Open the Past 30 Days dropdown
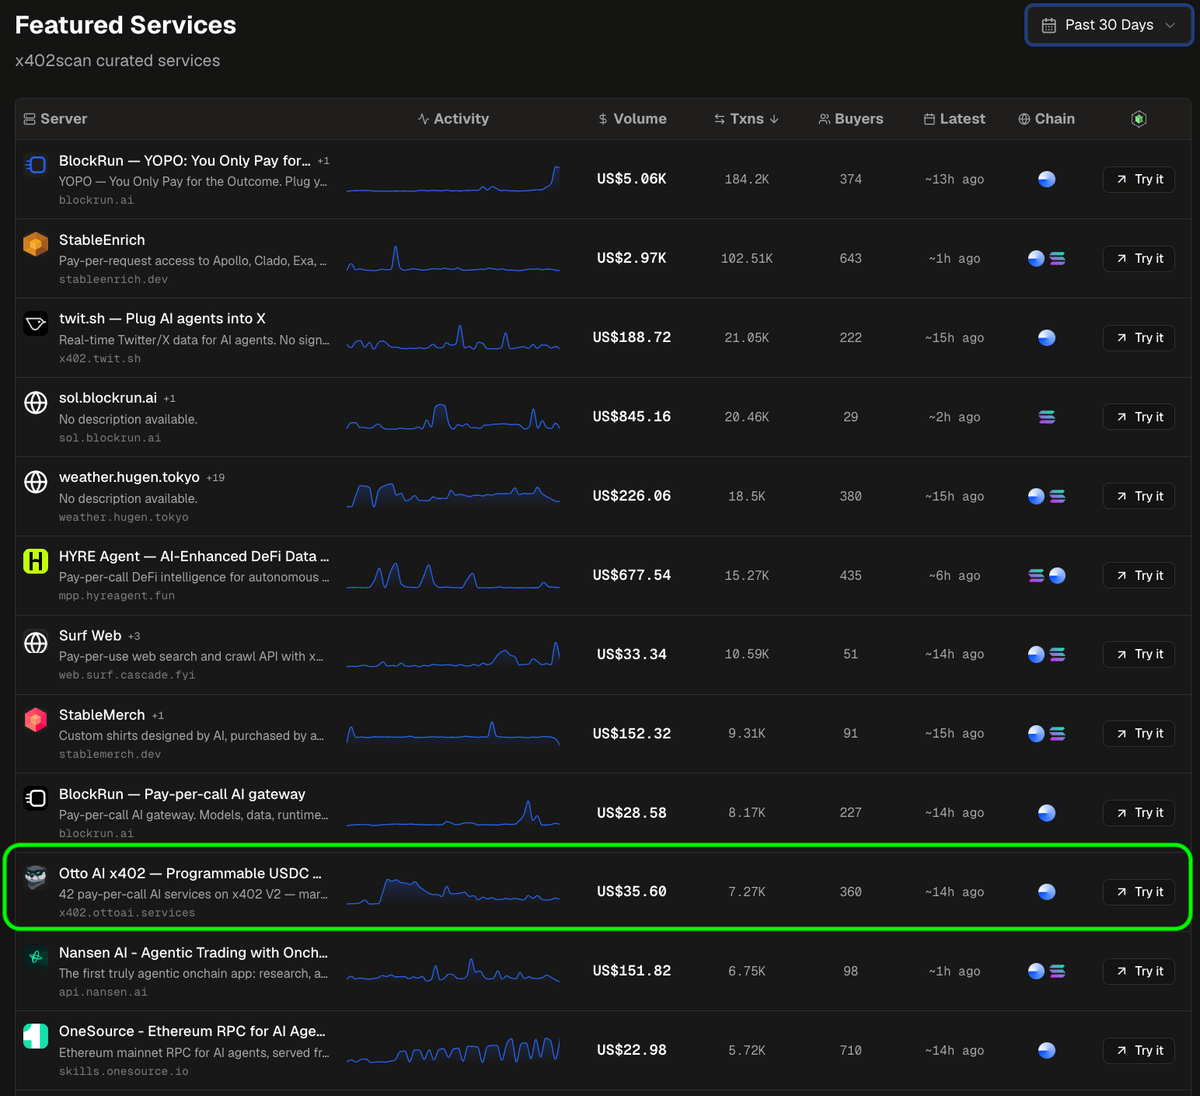 pos(1109,25)
